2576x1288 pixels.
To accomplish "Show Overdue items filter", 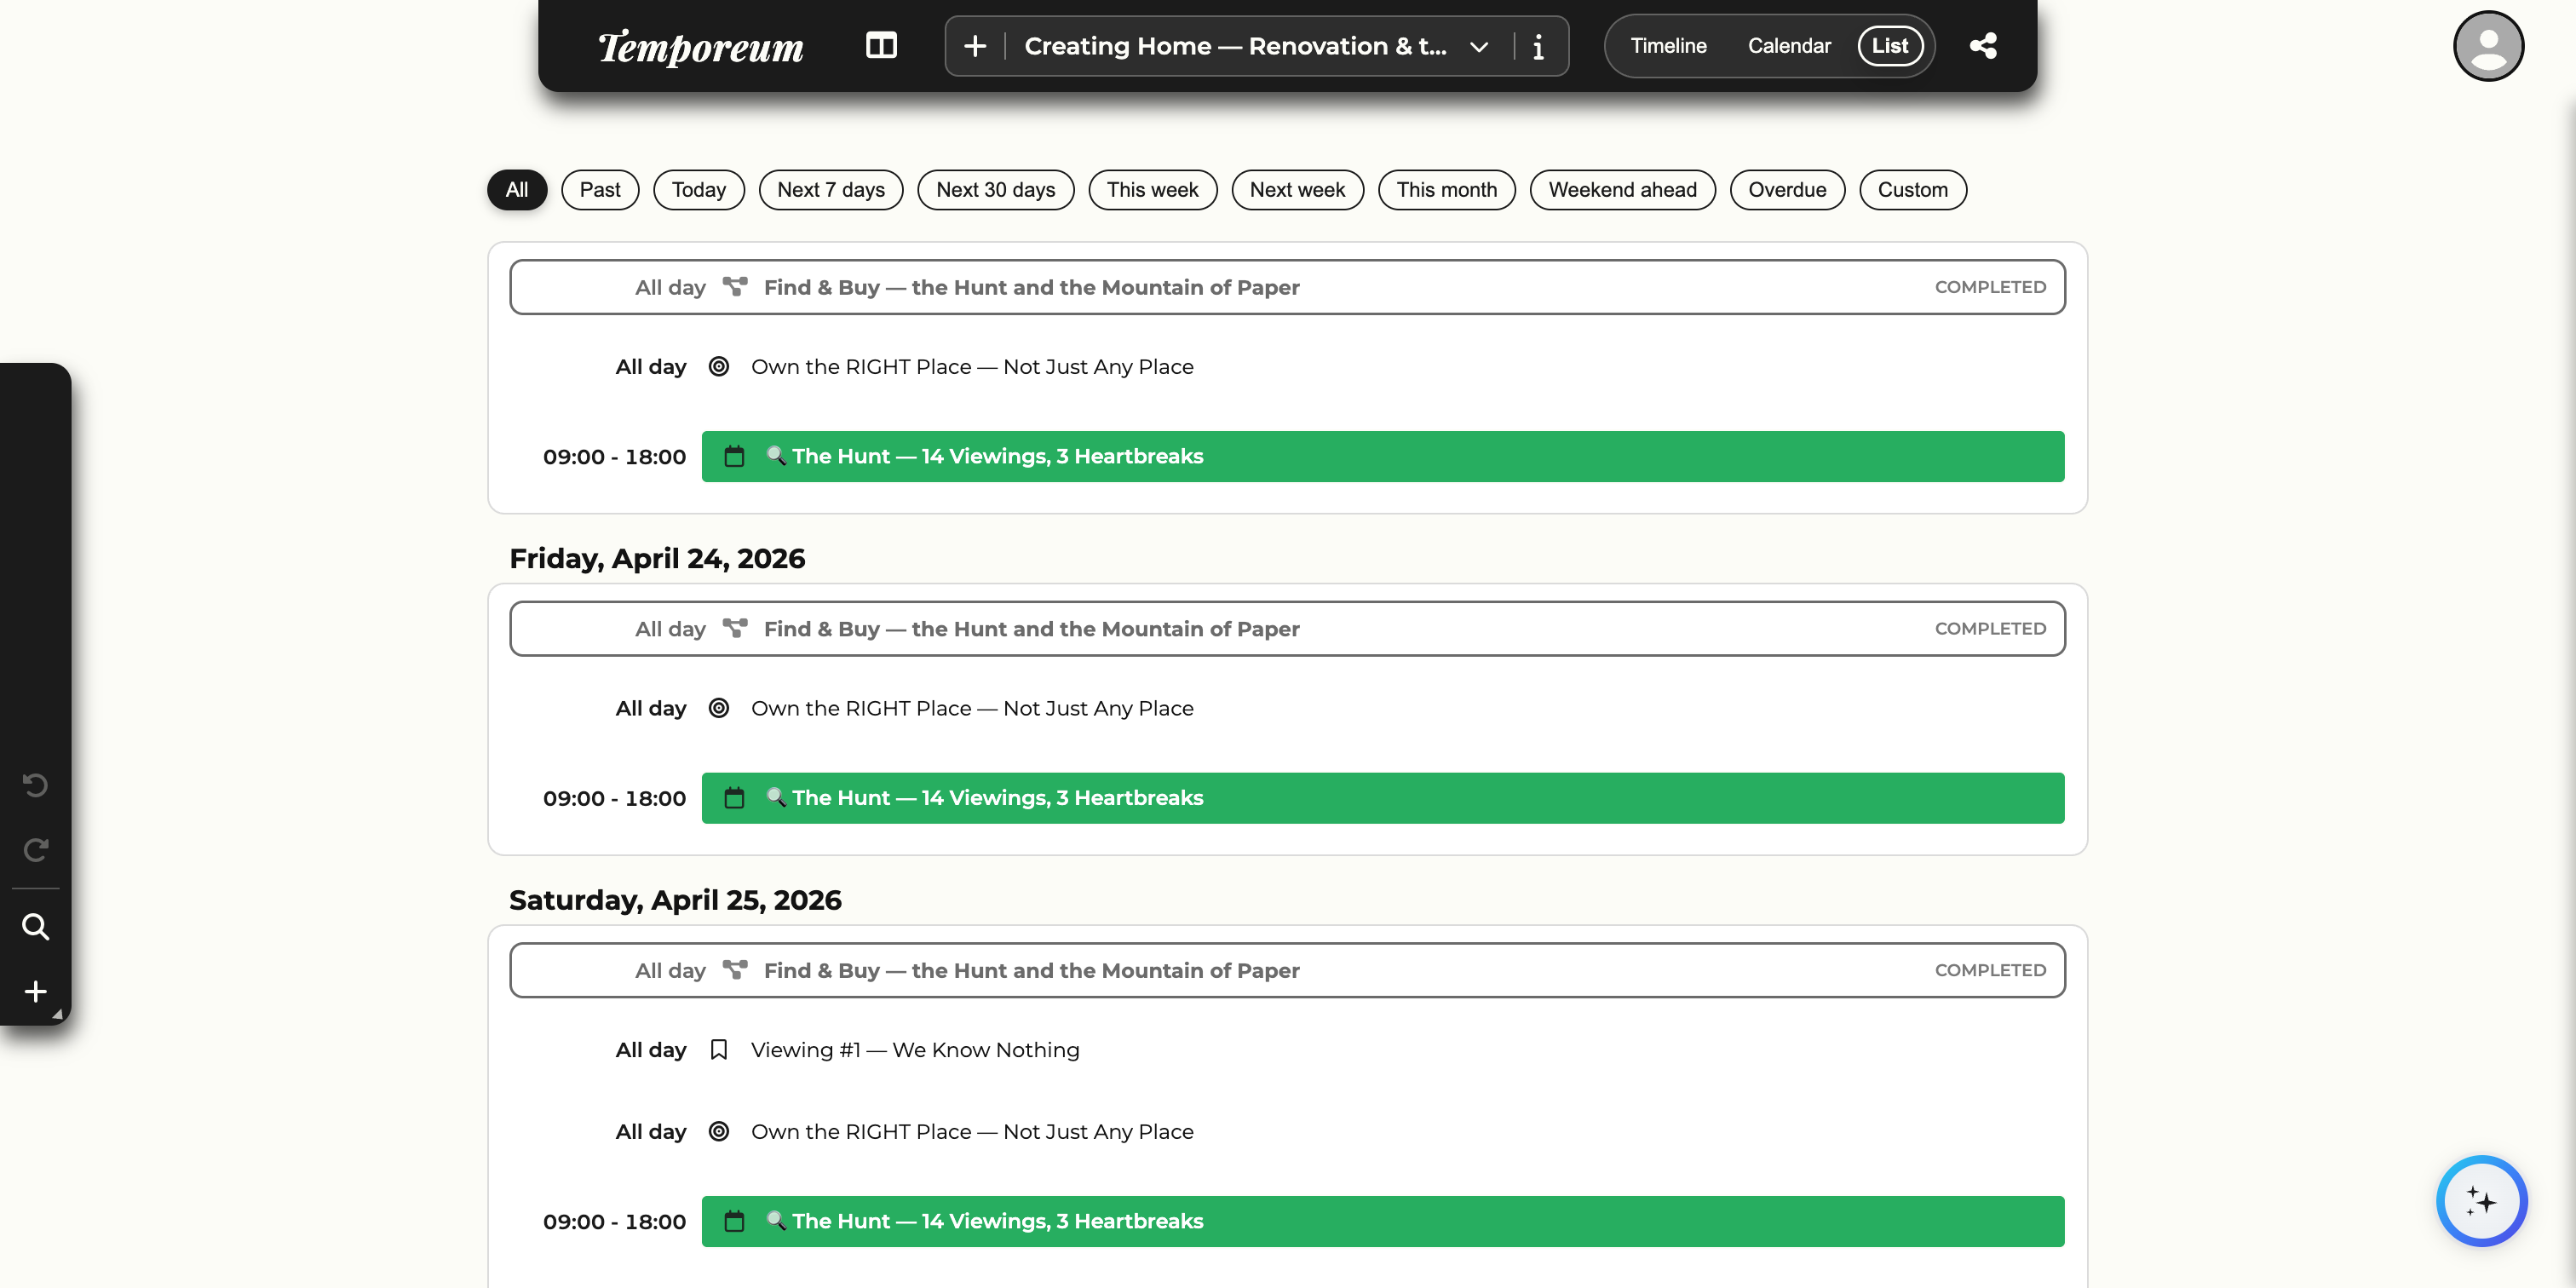I will click(1788, 190).
